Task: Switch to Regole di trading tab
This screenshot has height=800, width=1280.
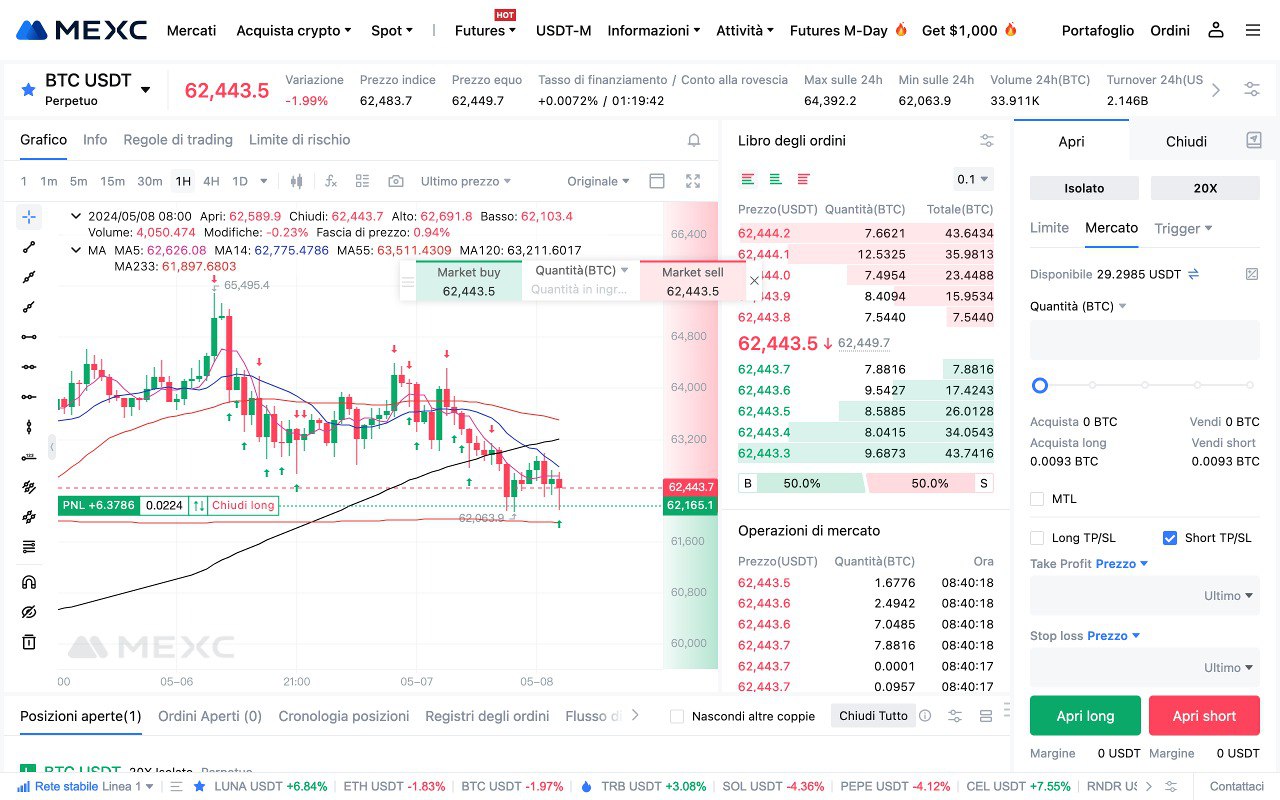Action: point(178,140)
